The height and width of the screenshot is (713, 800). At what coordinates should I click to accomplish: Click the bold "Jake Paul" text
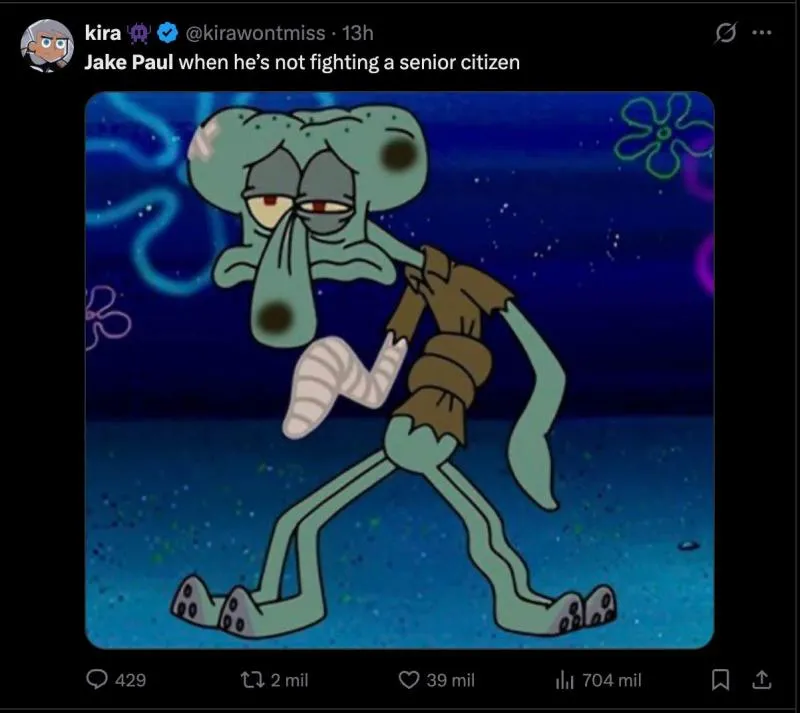(129, 63)
